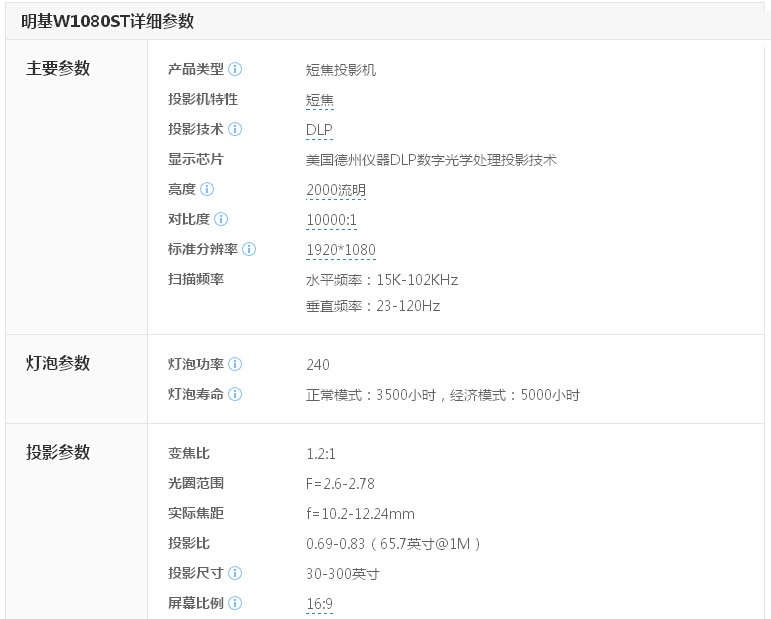Image resolution: width=771 pixels, height=619 pixels.
Task: Click the 扫描频率 label
Action: [x=196, y=279]
